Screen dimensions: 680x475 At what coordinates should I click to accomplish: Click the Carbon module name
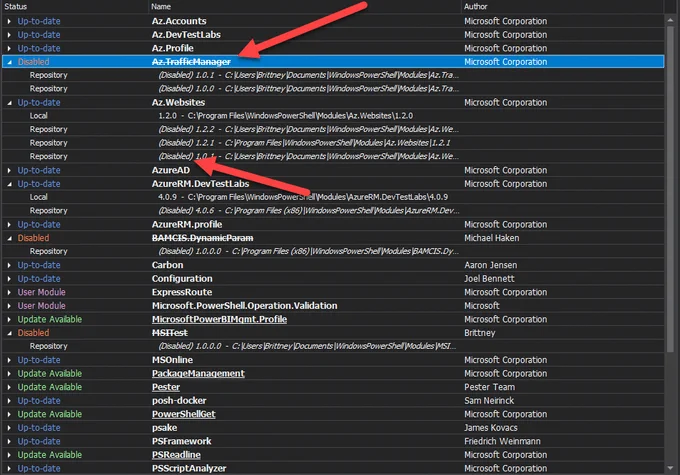(x=167, y=265)
